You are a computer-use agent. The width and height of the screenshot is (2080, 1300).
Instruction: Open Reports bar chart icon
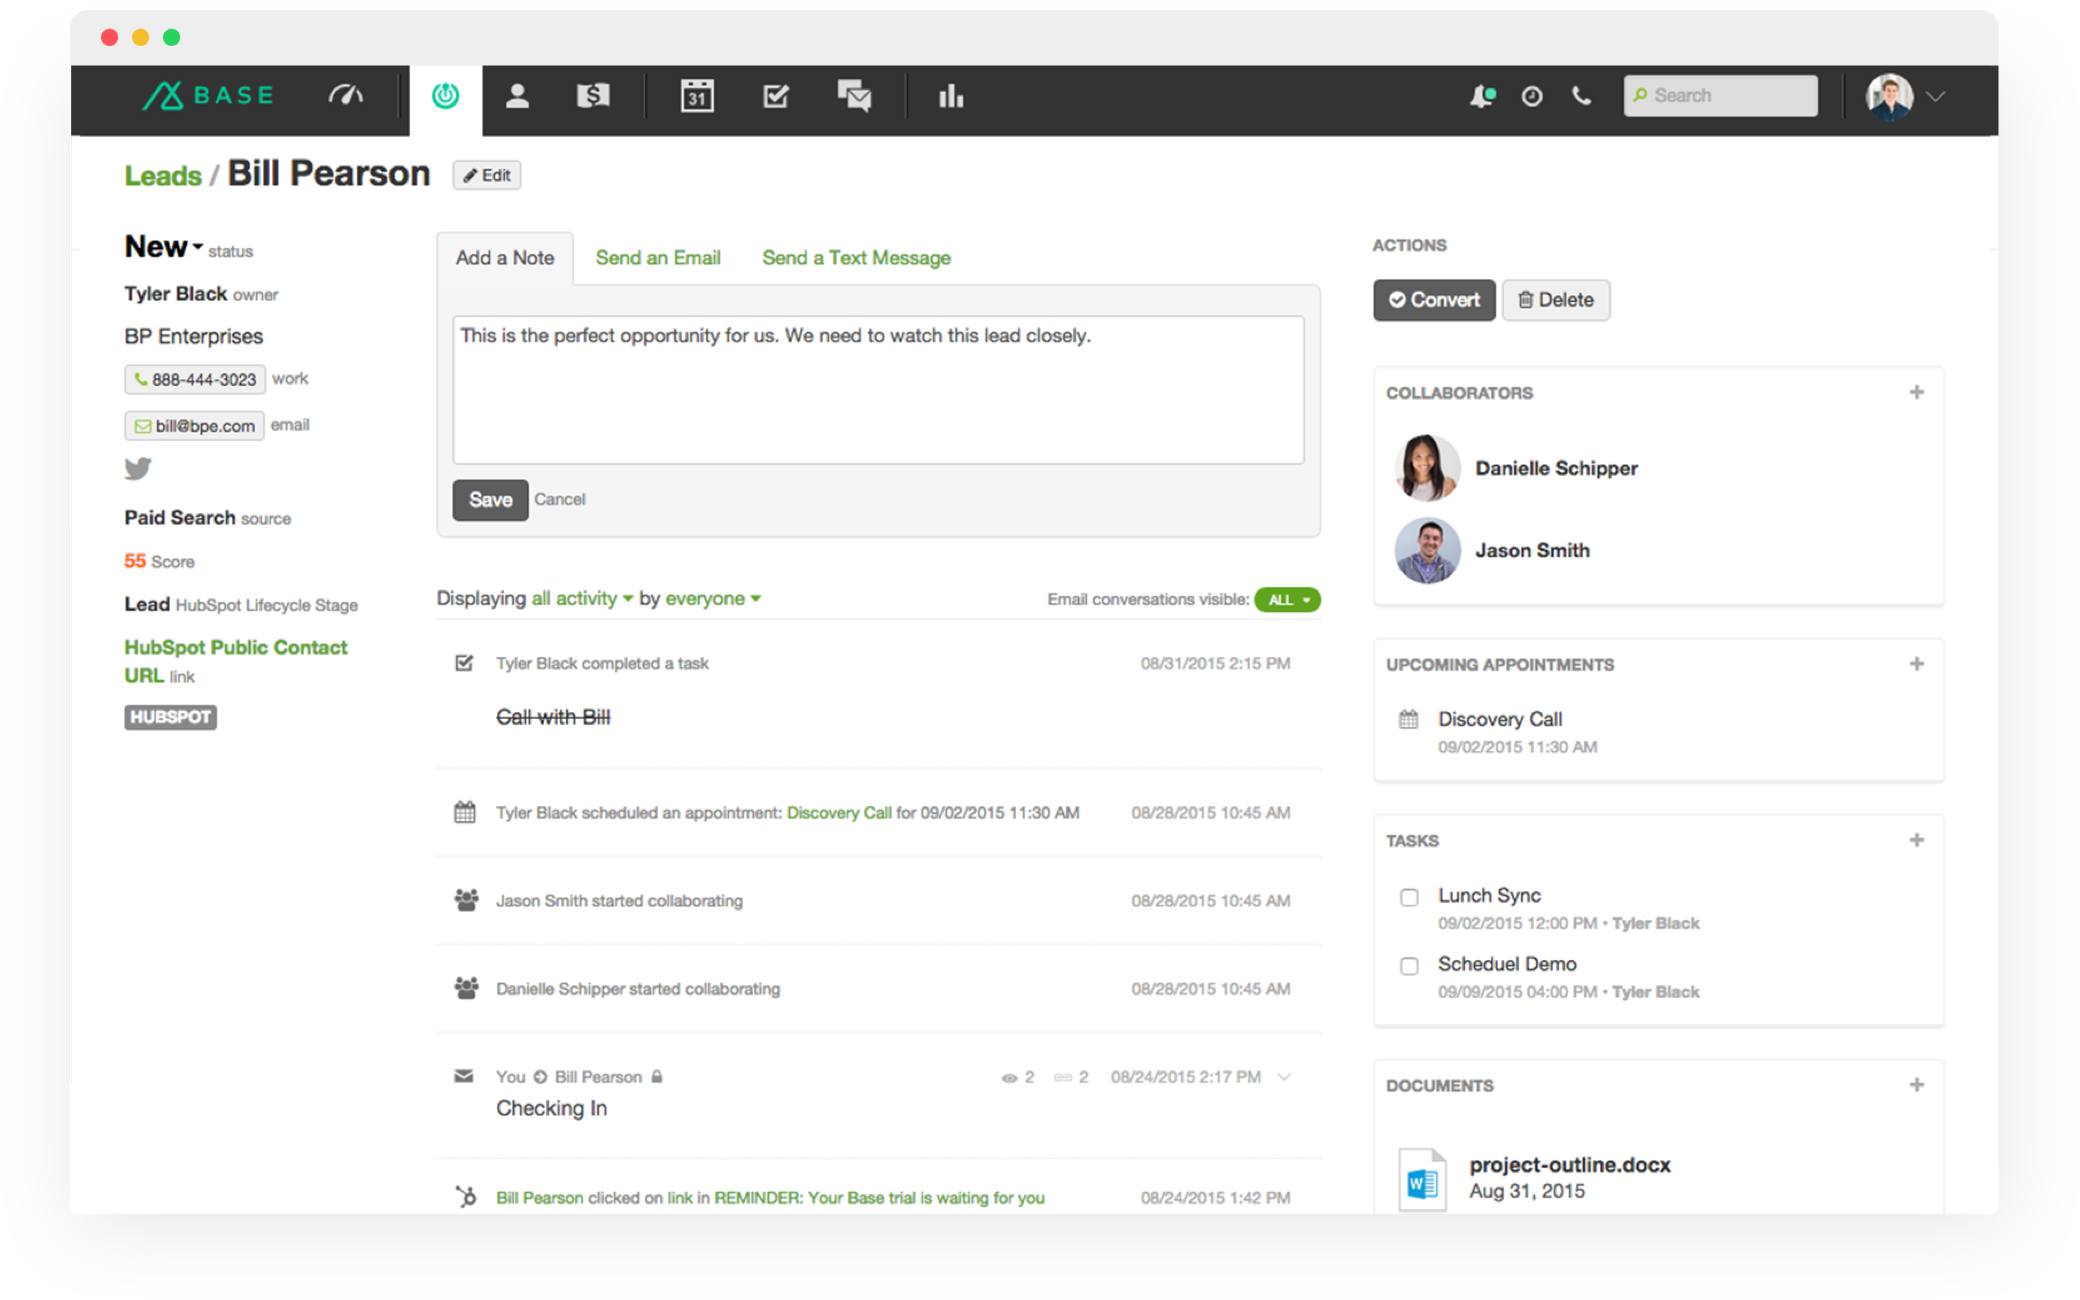[x=951, y=96]
